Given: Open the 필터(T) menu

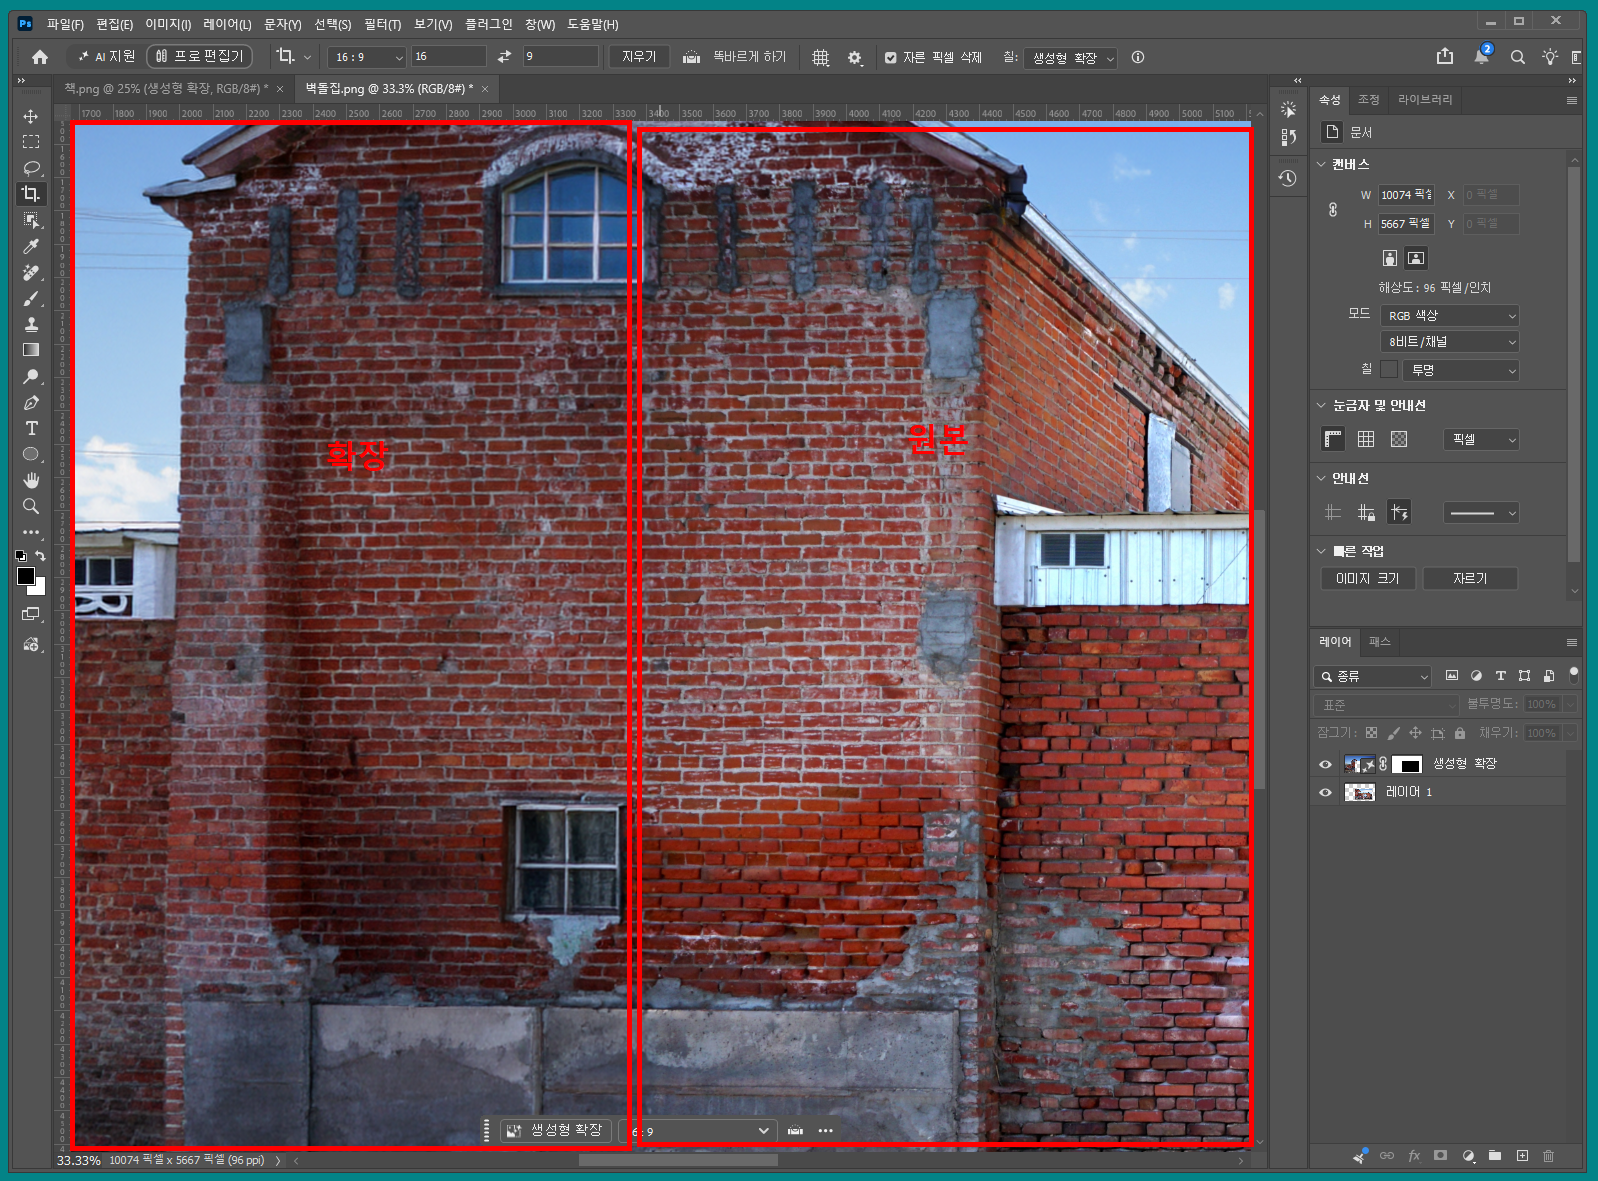Looking at the screenshot, I should pyautogui.click(x=382, y=24).
